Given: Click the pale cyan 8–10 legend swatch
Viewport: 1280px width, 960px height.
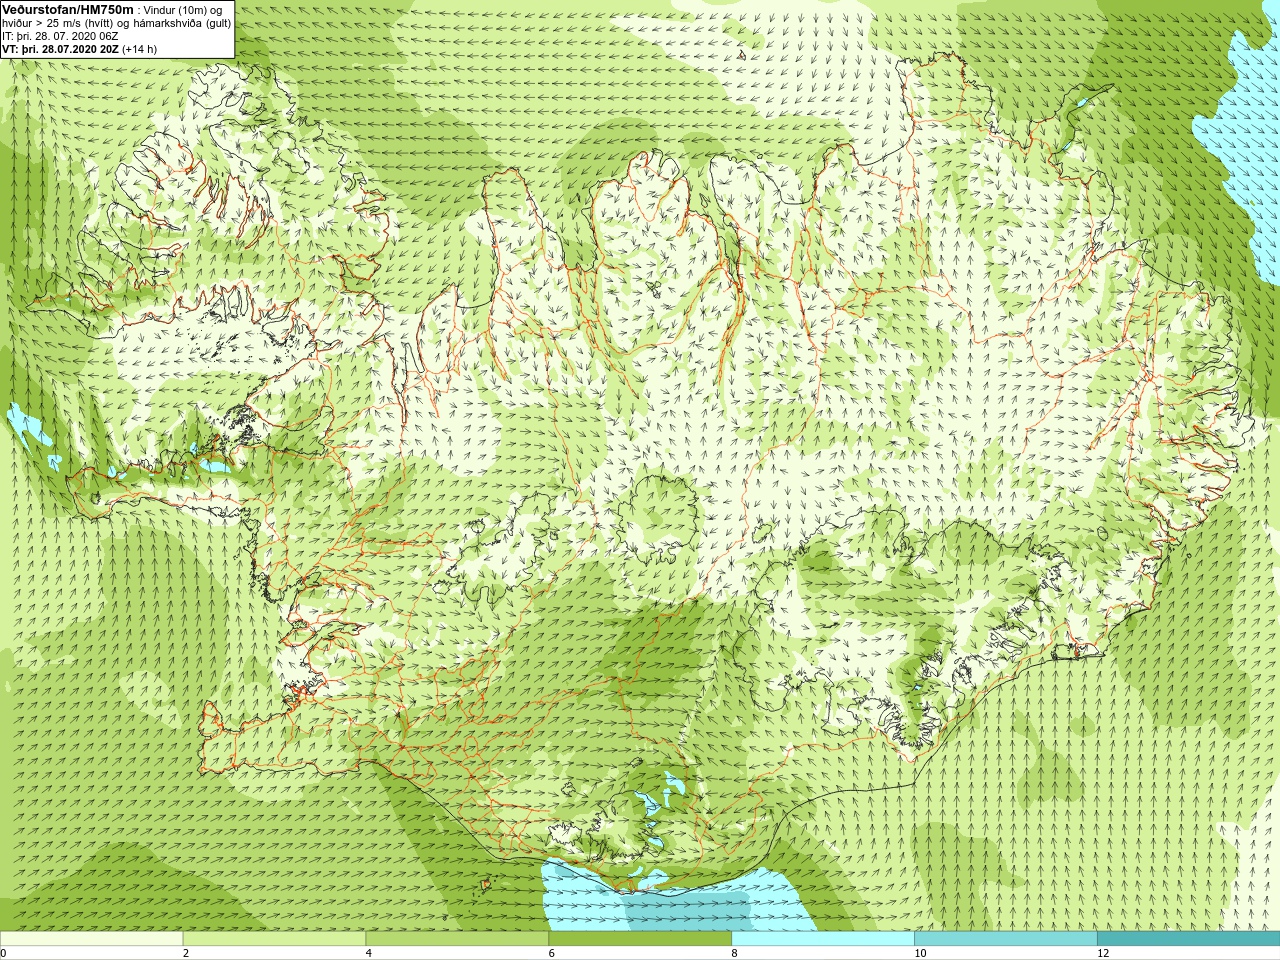Looking at the screenshot, I should tap(823, 939).
